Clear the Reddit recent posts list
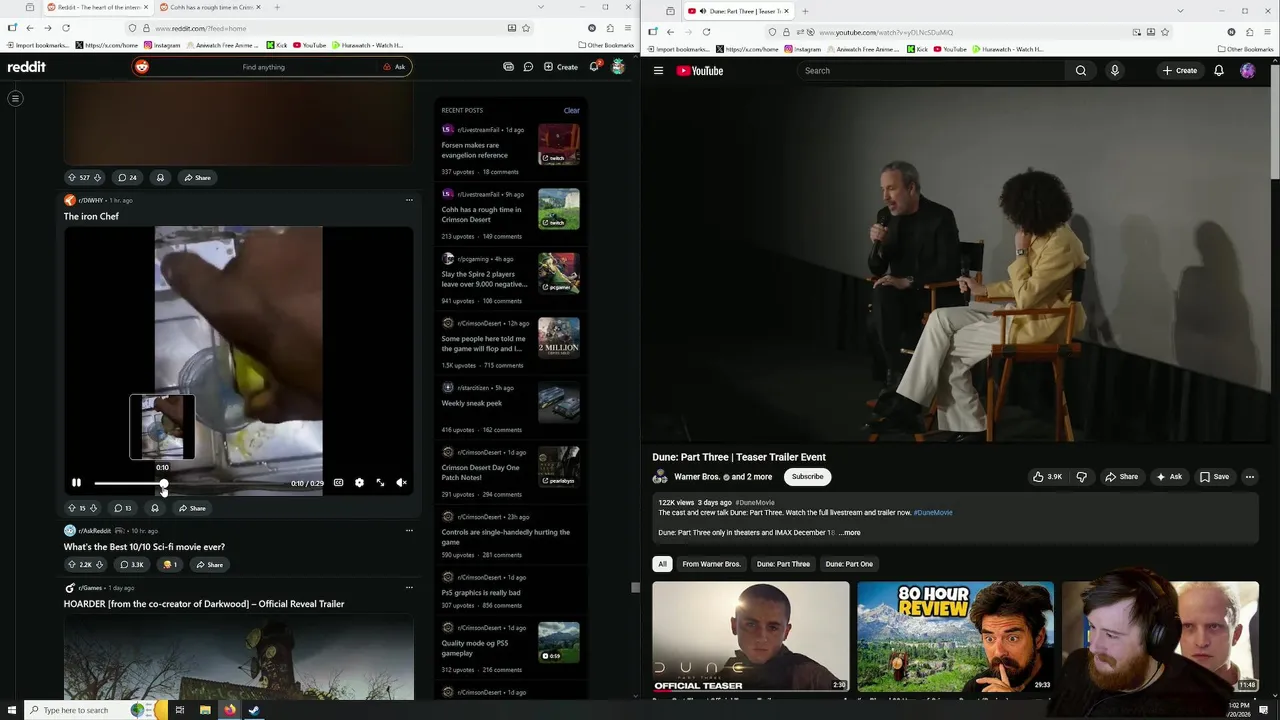 [571, 110]
